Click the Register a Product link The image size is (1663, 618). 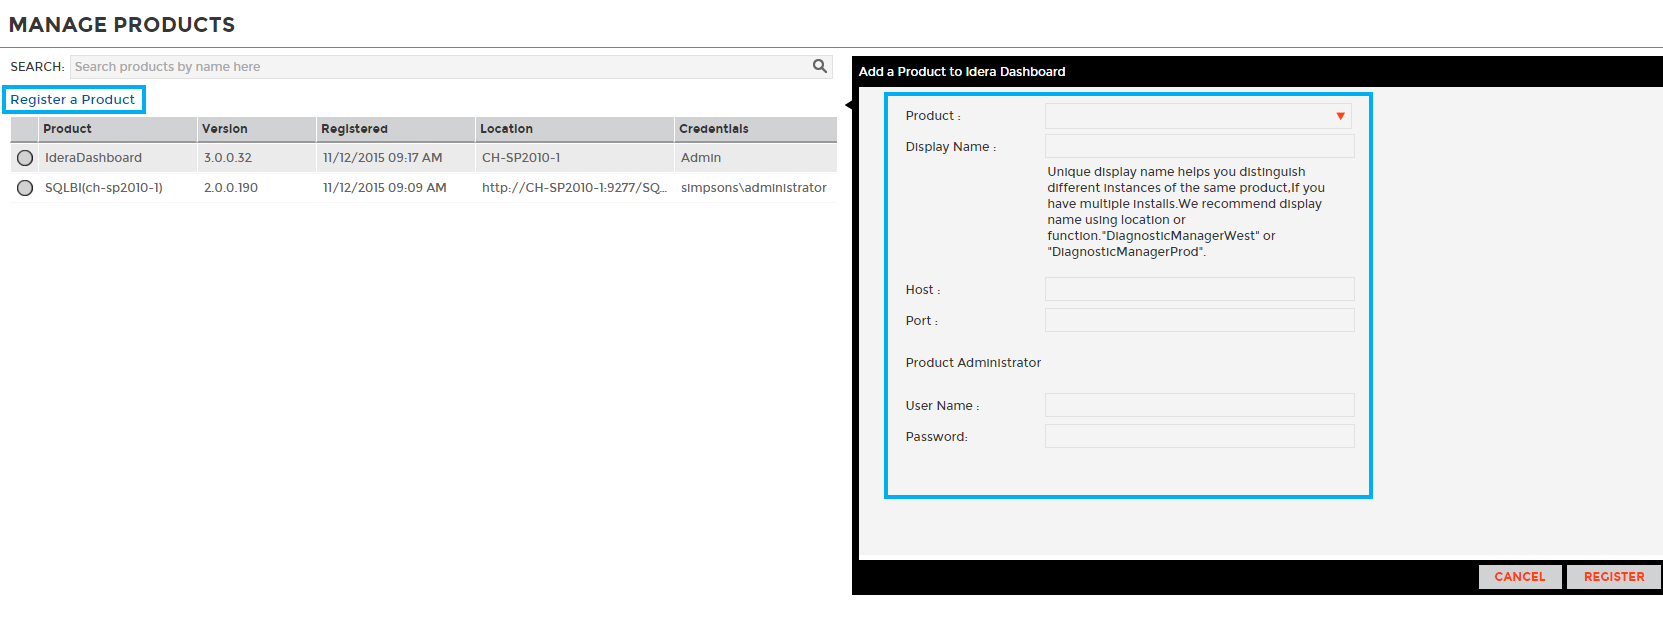[73, 99]
